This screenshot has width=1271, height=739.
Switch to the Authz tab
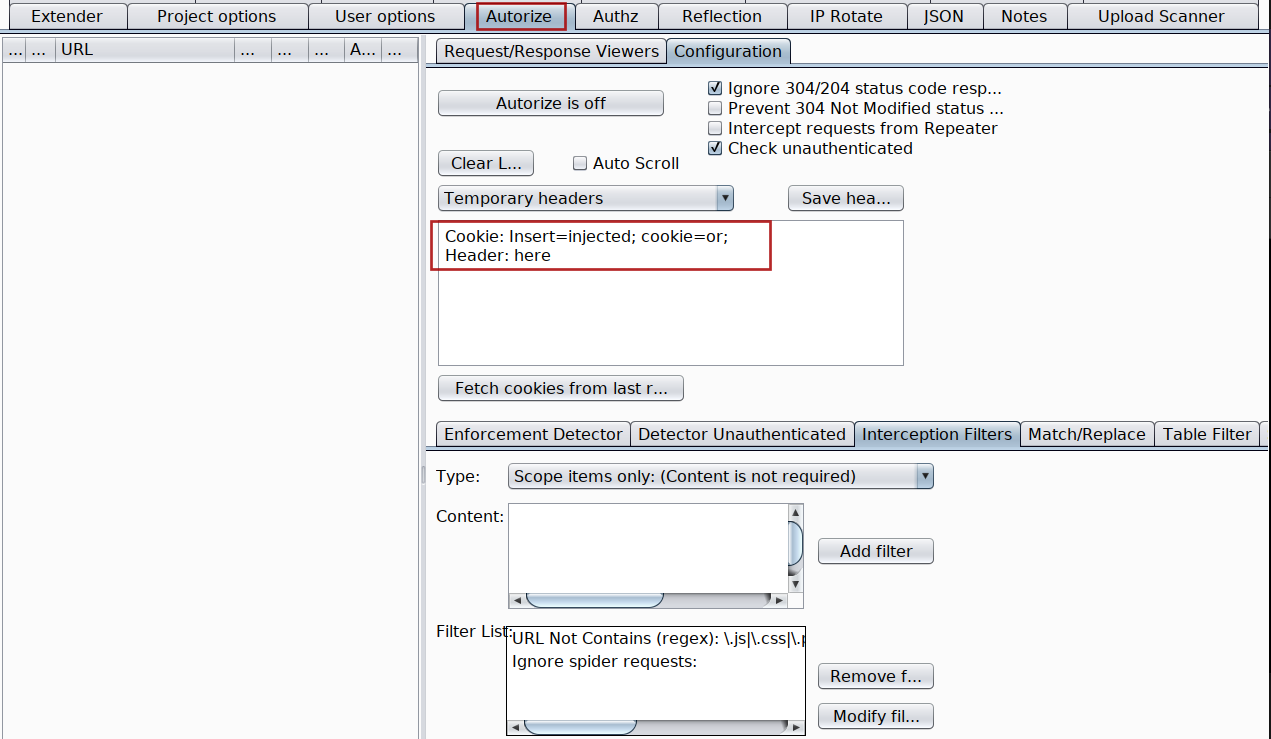(615, 16)
